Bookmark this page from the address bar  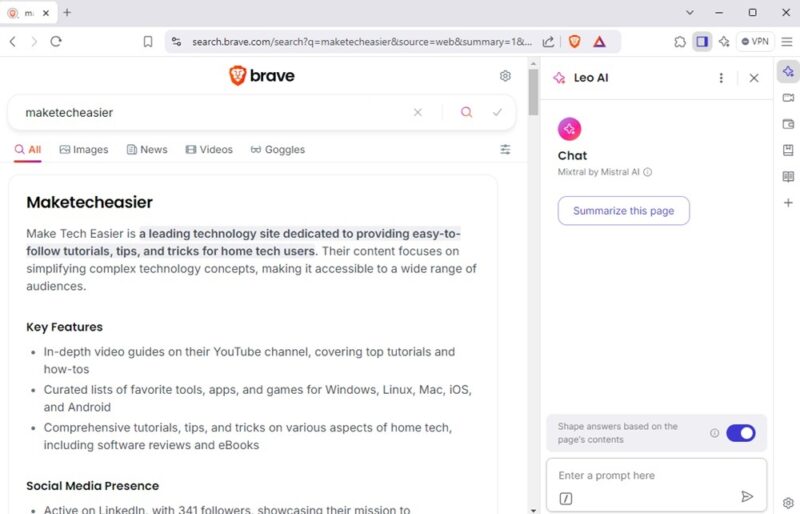click(148, 41)
